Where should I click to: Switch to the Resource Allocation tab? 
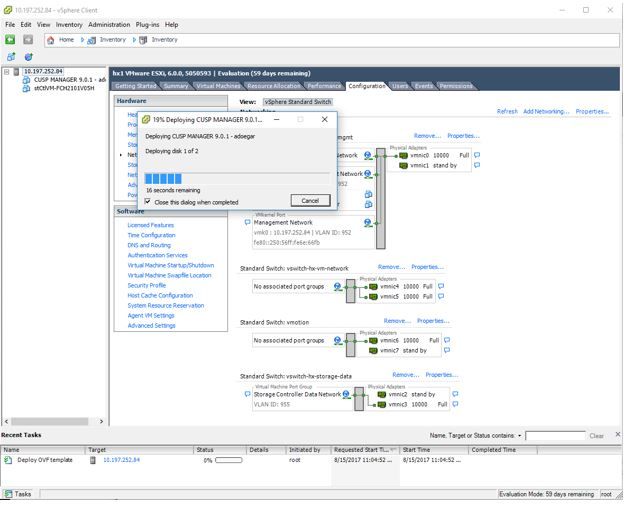(x=274, y=86)
